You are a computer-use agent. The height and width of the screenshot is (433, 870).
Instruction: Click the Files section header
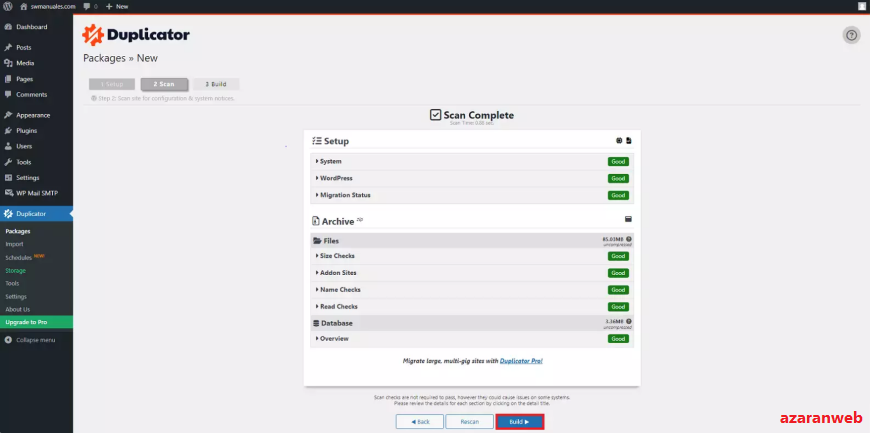[472, 240]
